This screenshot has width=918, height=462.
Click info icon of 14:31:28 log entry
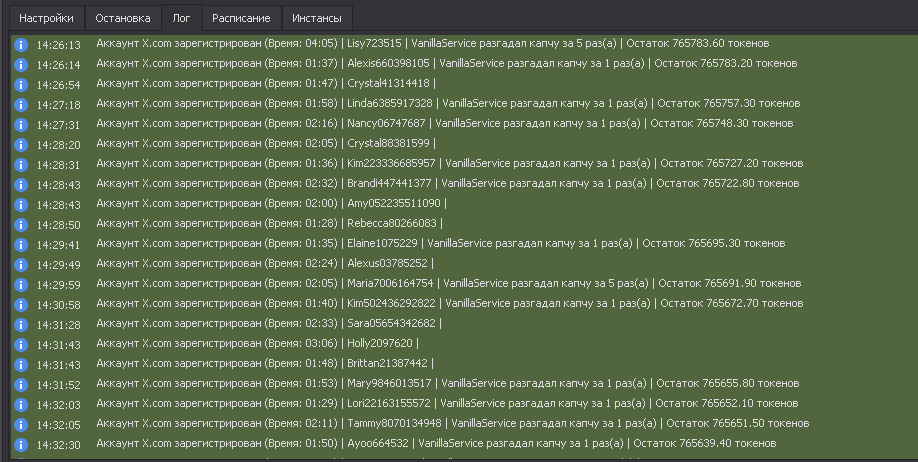(x=21, y=325)
